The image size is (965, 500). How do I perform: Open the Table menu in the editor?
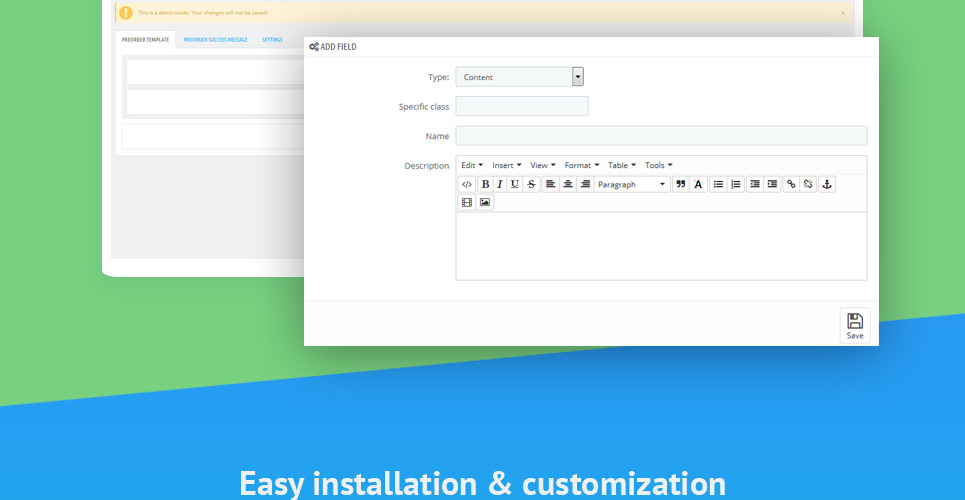click(622, 165)
